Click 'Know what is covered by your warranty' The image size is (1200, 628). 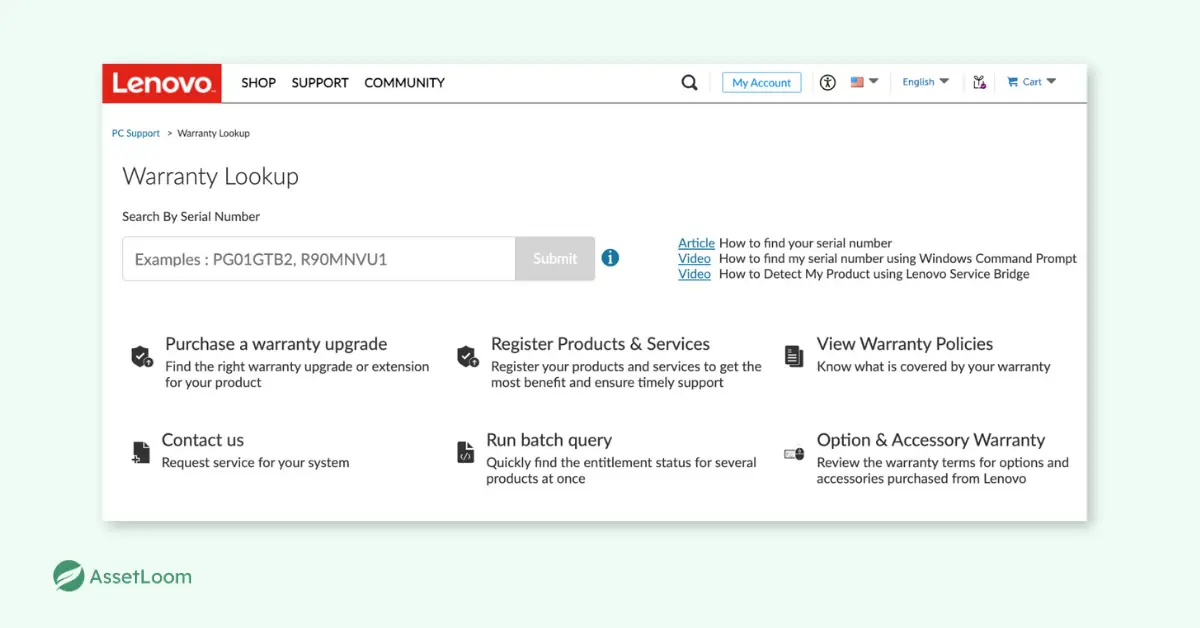[933, 367]
